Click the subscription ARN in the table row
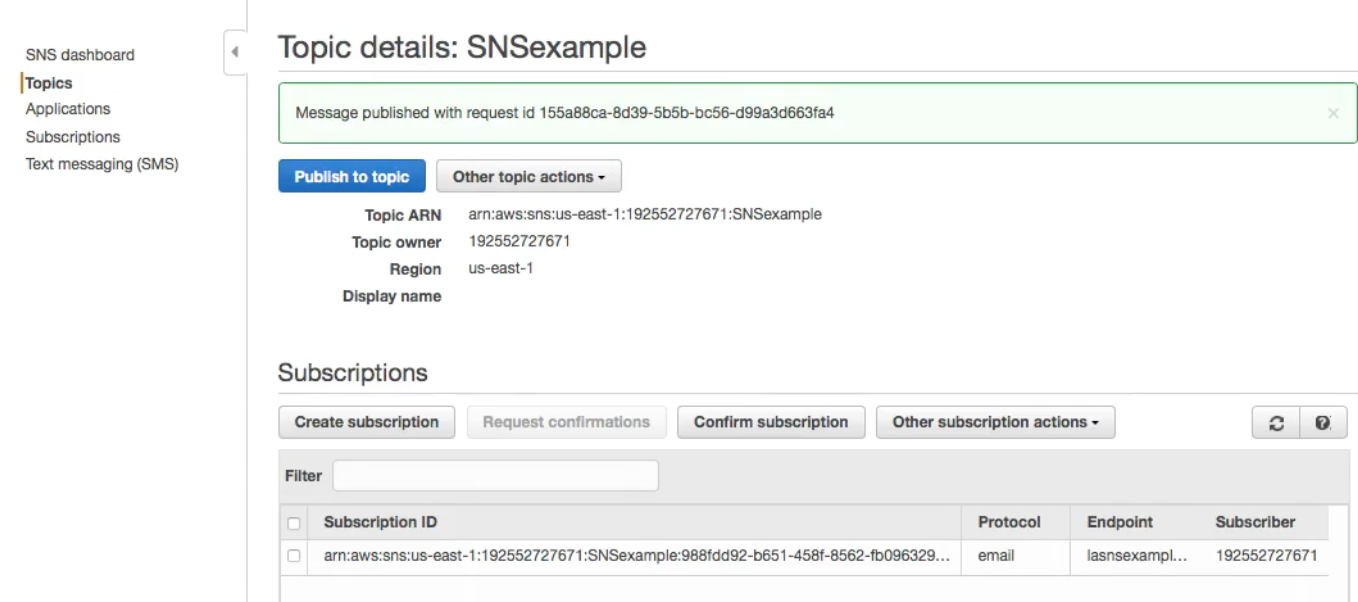Screen dimensions: 1358x602 click(x=636, y=556)
